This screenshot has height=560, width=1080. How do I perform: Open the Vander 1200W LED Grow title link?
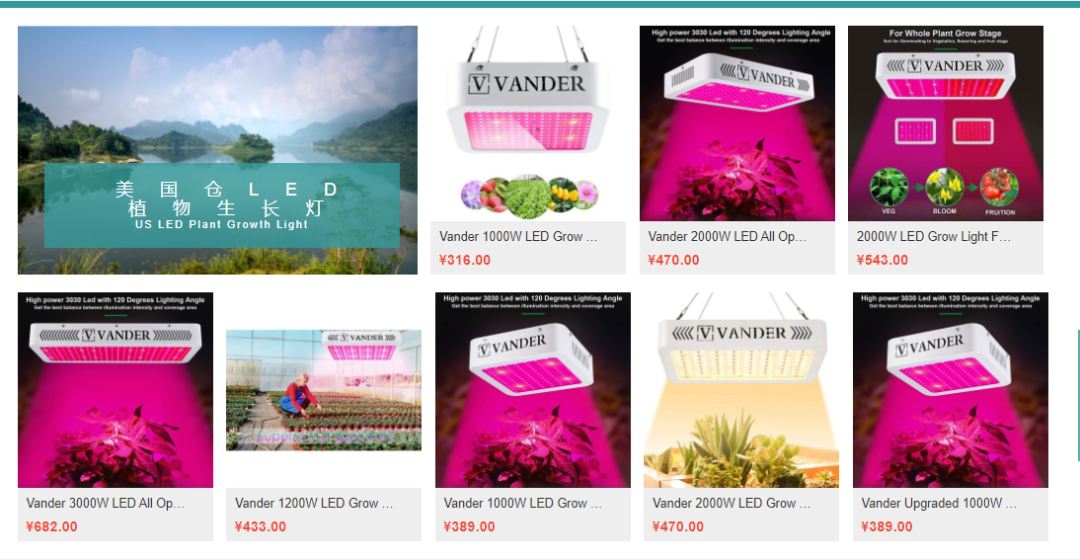pos(314,503)
